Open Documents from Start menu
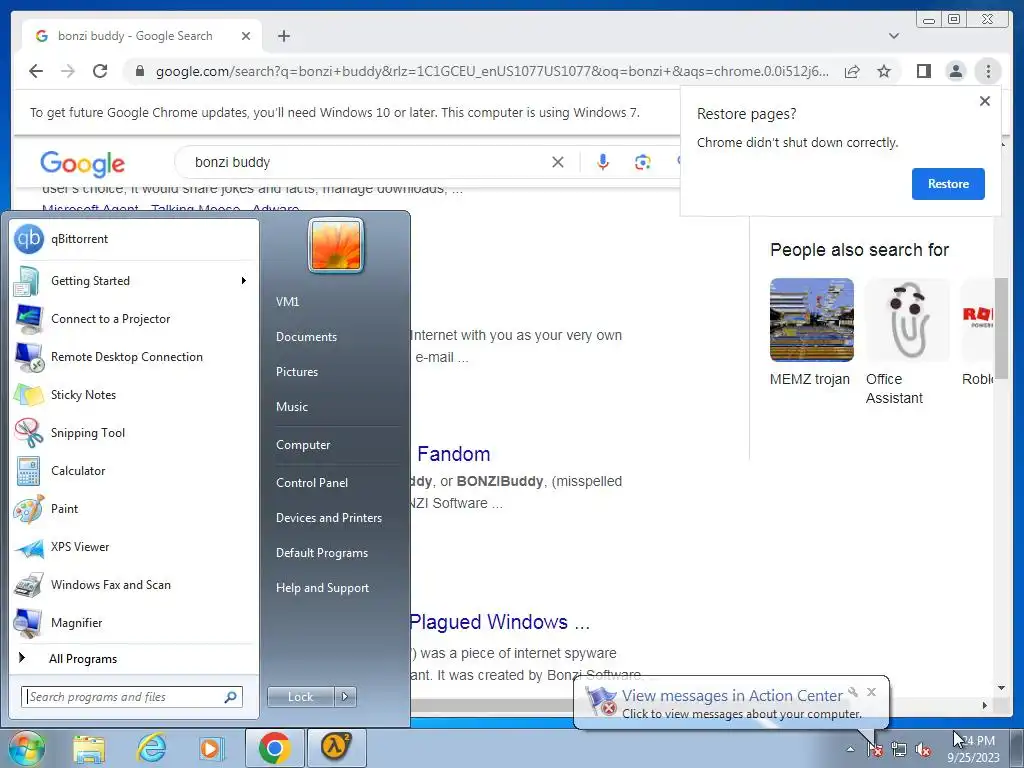 pyautogui.click(x=306, y=337)
